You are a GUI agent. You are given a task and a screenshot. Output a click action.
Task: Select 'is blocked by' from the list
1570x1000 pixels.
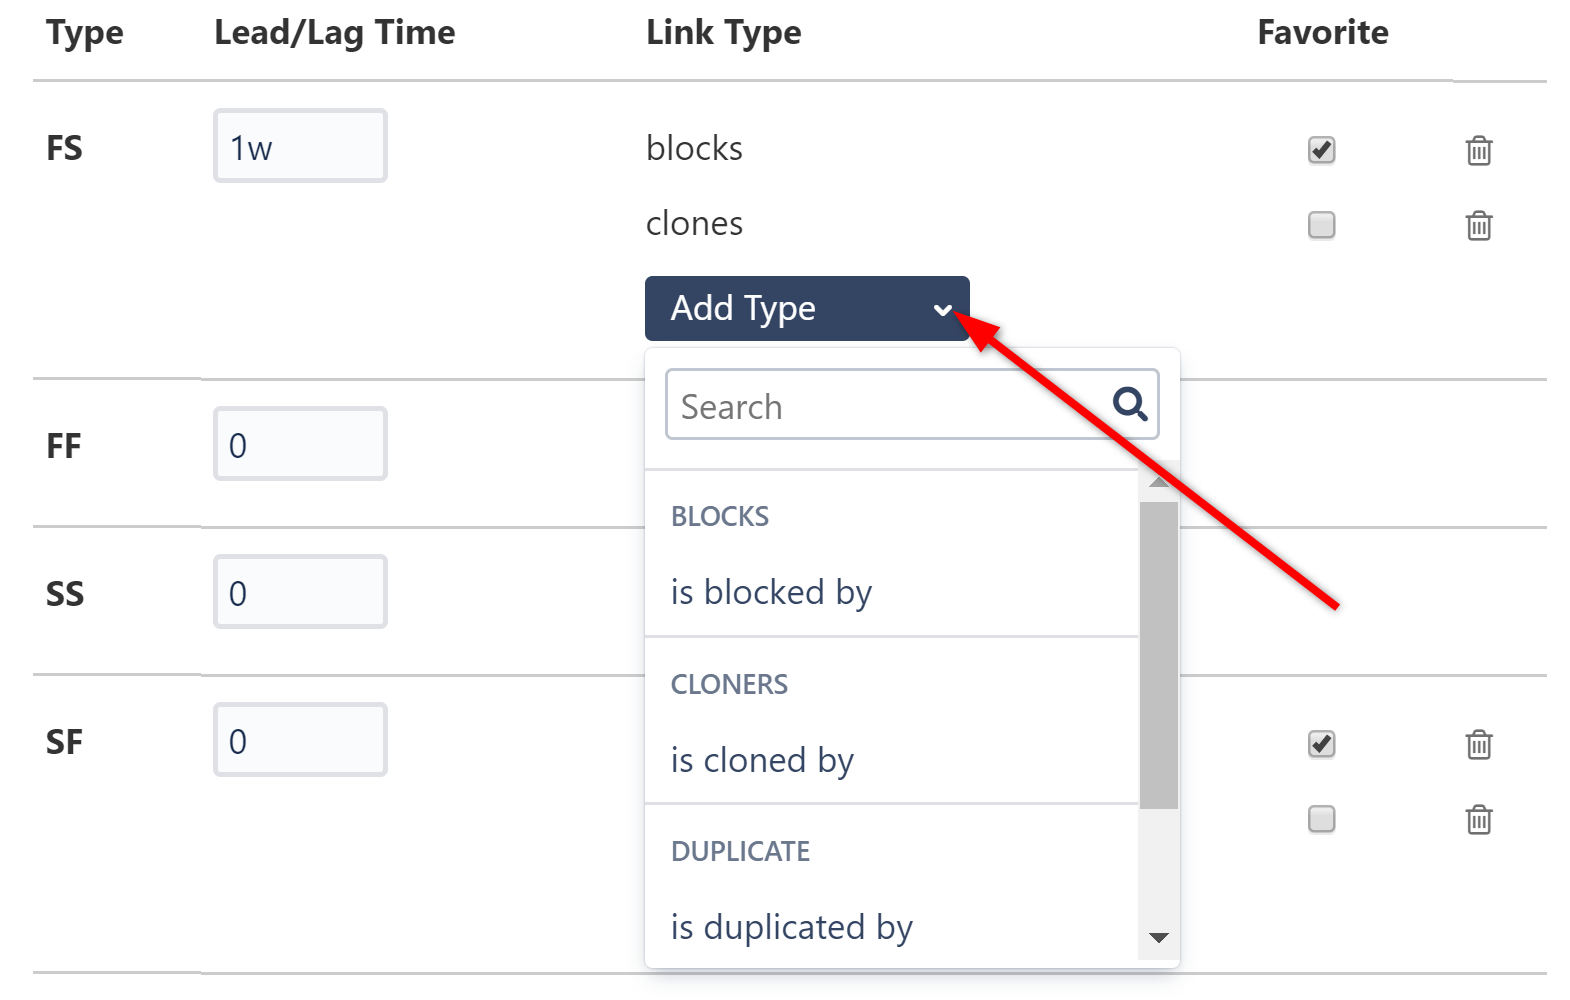click(x=771, y=592)
